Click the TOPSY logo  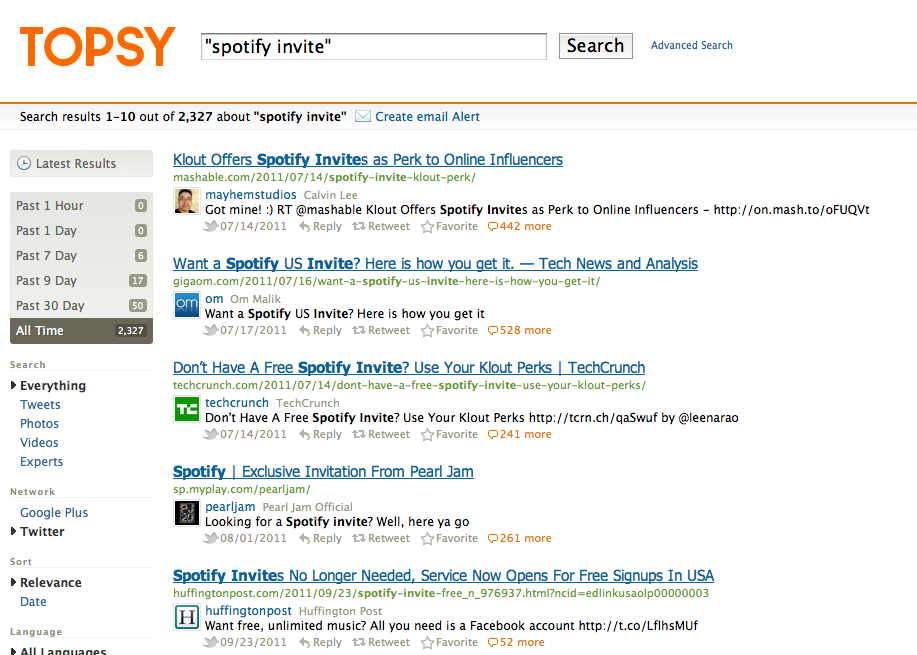pos(97,47)
